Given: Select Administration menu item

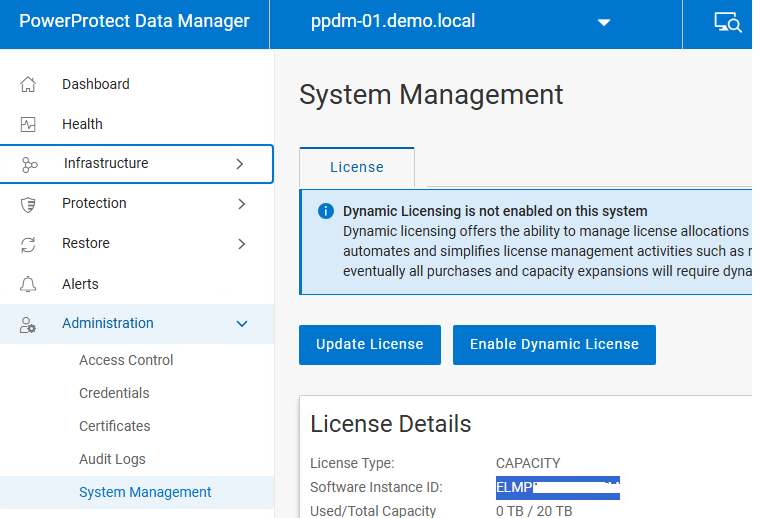Looking at the screenshot, I should pyautogui.click(x=137, y=324).
